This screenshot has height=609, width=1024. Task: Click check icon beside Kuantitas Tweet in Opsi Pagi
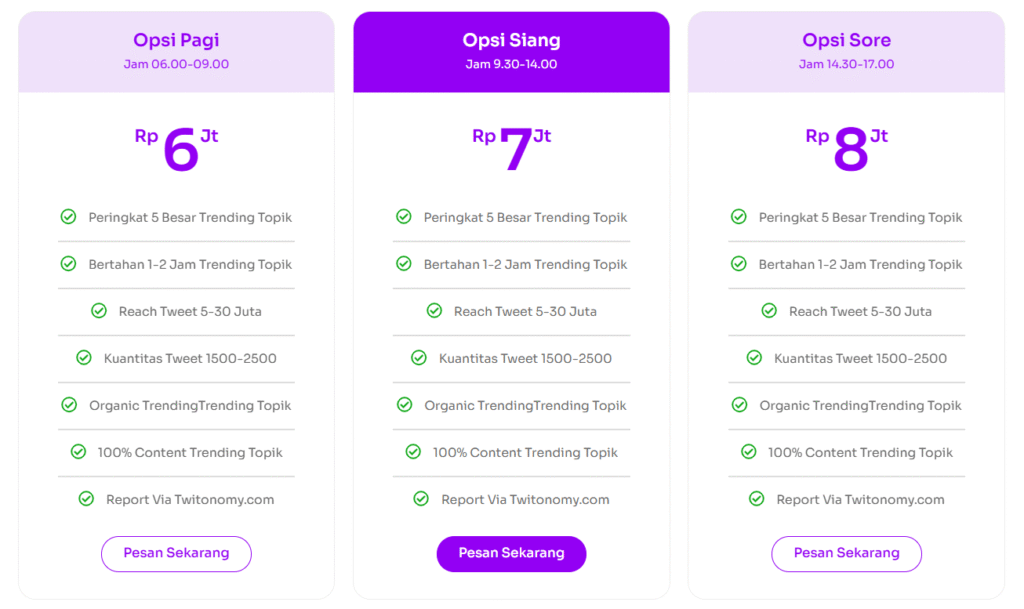coord(84,358)
